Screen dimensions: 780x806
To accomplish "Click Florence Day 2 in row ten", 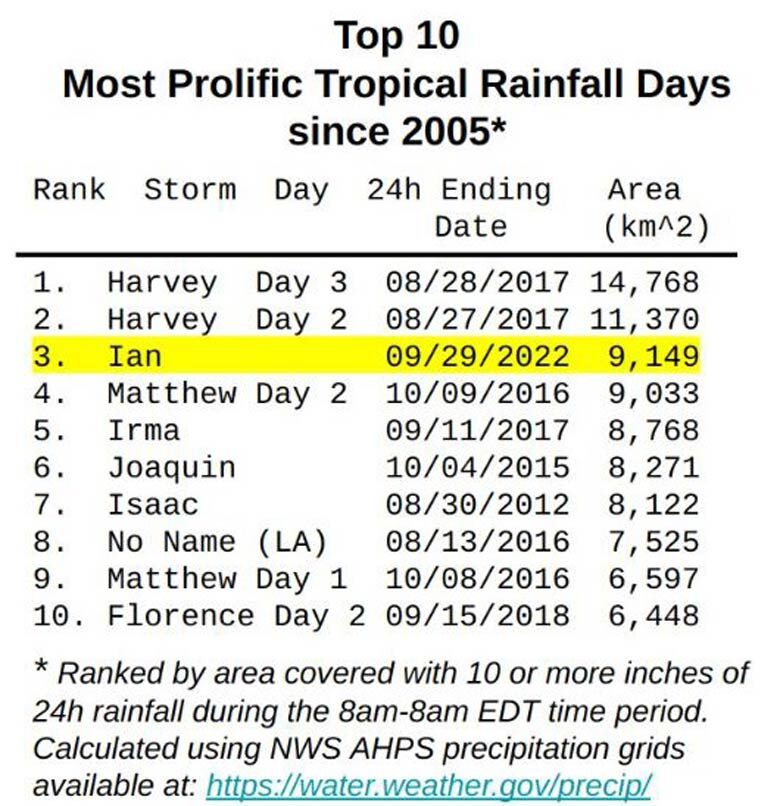I will 236,615.
